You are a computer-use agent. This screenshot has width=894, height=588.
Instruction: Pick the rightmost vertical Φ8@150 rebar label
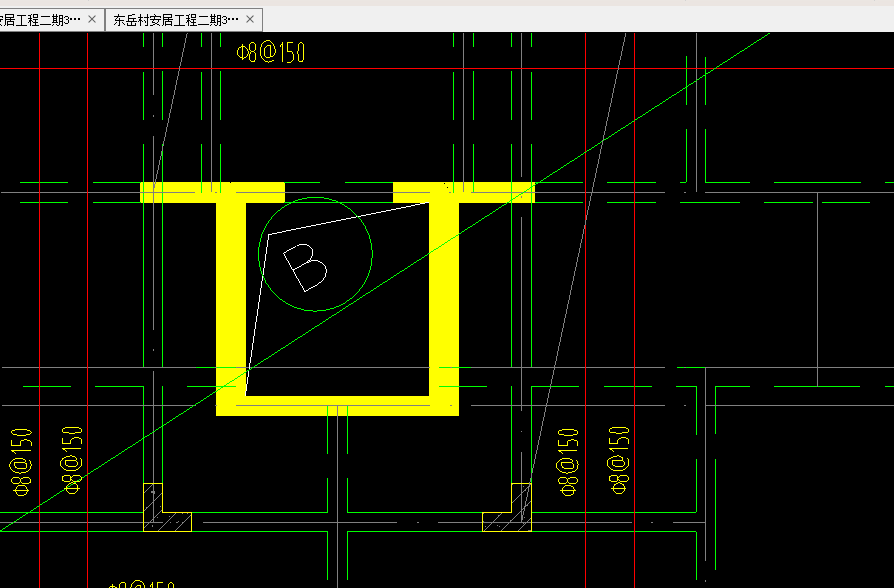pos(619,460)
